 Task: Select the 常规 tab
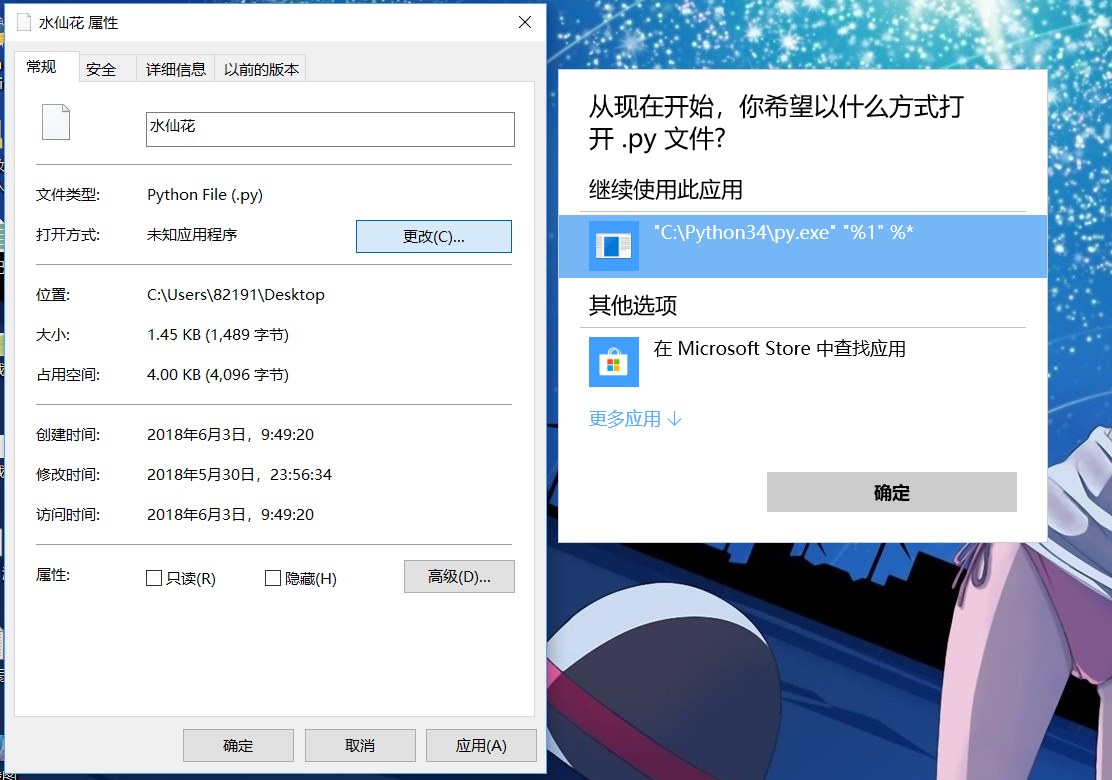tap(40, 68)
